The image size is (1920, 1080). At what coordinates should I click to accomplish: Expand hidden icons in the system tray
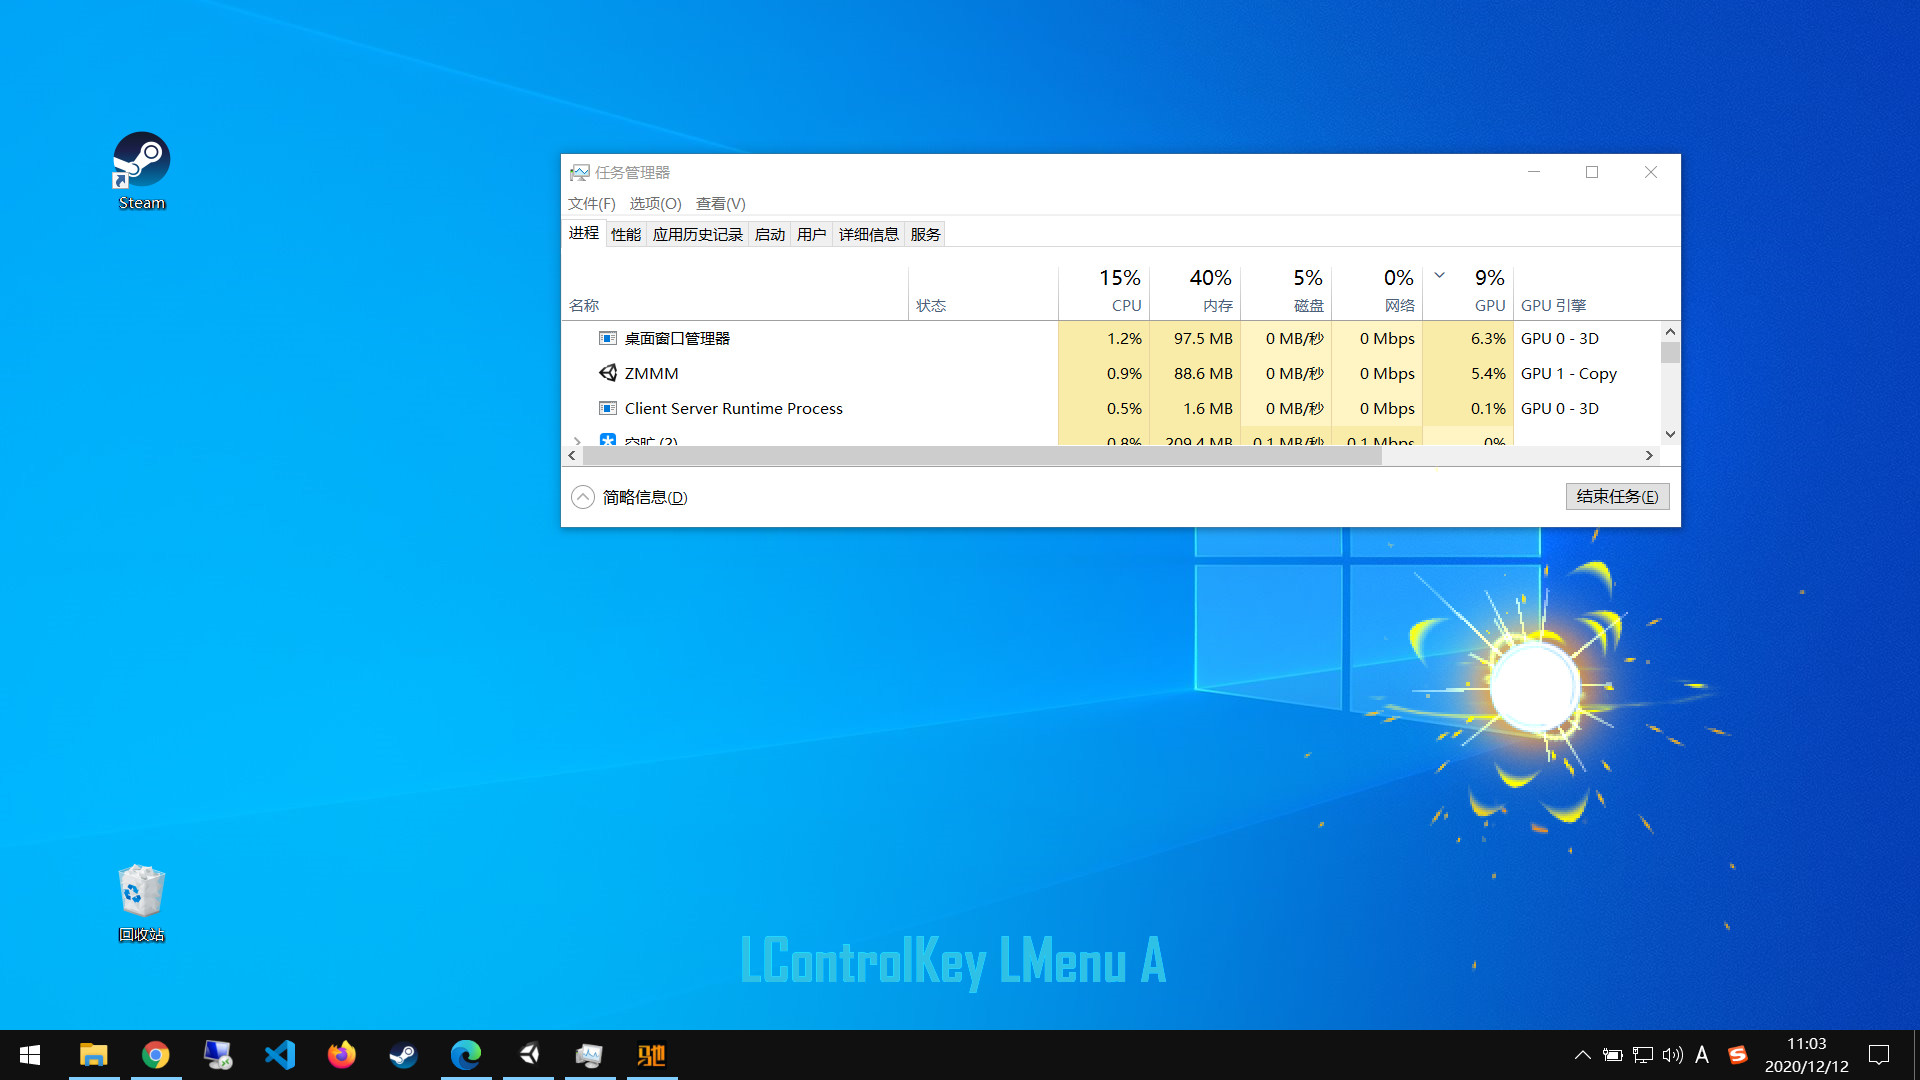click(x=1583, y=1055)
